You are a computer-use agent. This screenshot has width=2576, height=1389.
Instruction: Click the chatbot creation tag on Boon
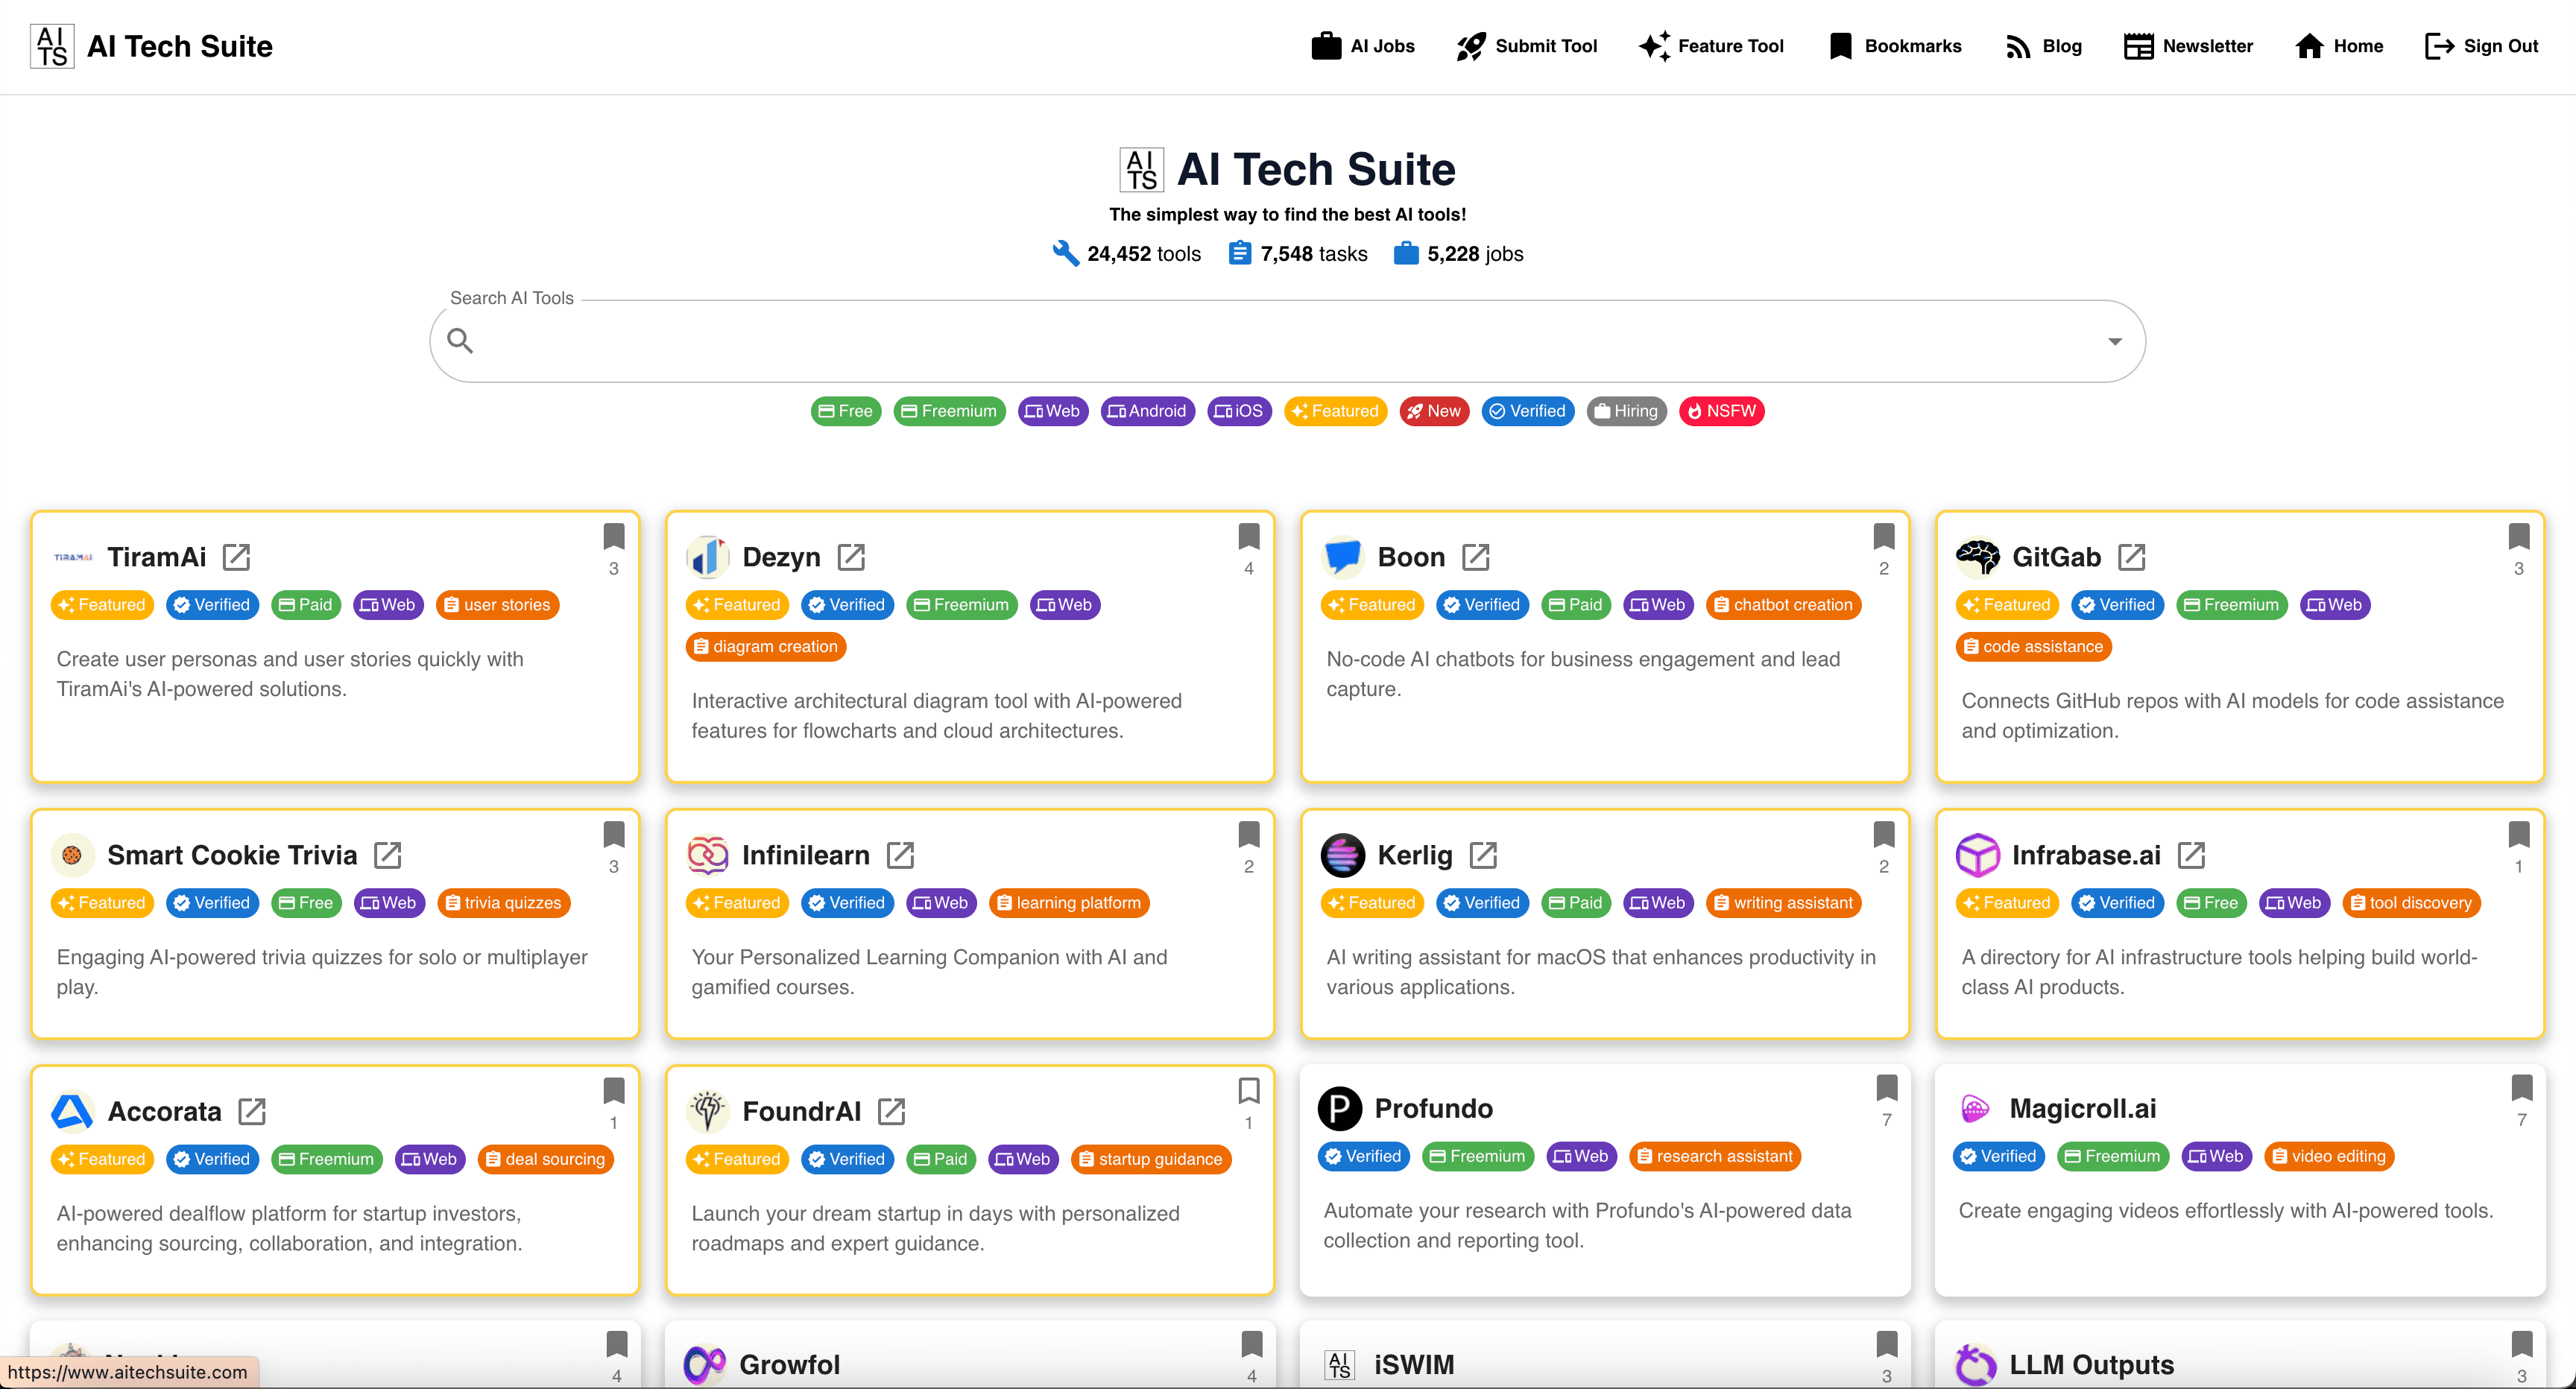pos(1783,605)
